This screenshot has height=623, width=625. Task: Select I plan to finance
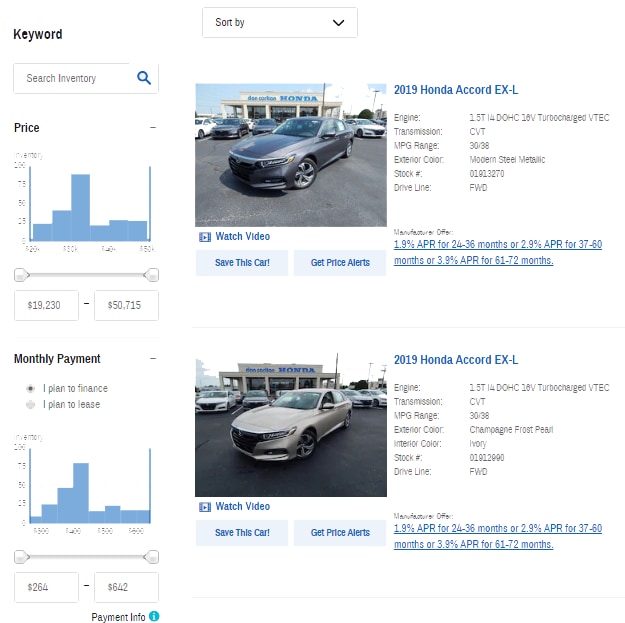[30, 388]
